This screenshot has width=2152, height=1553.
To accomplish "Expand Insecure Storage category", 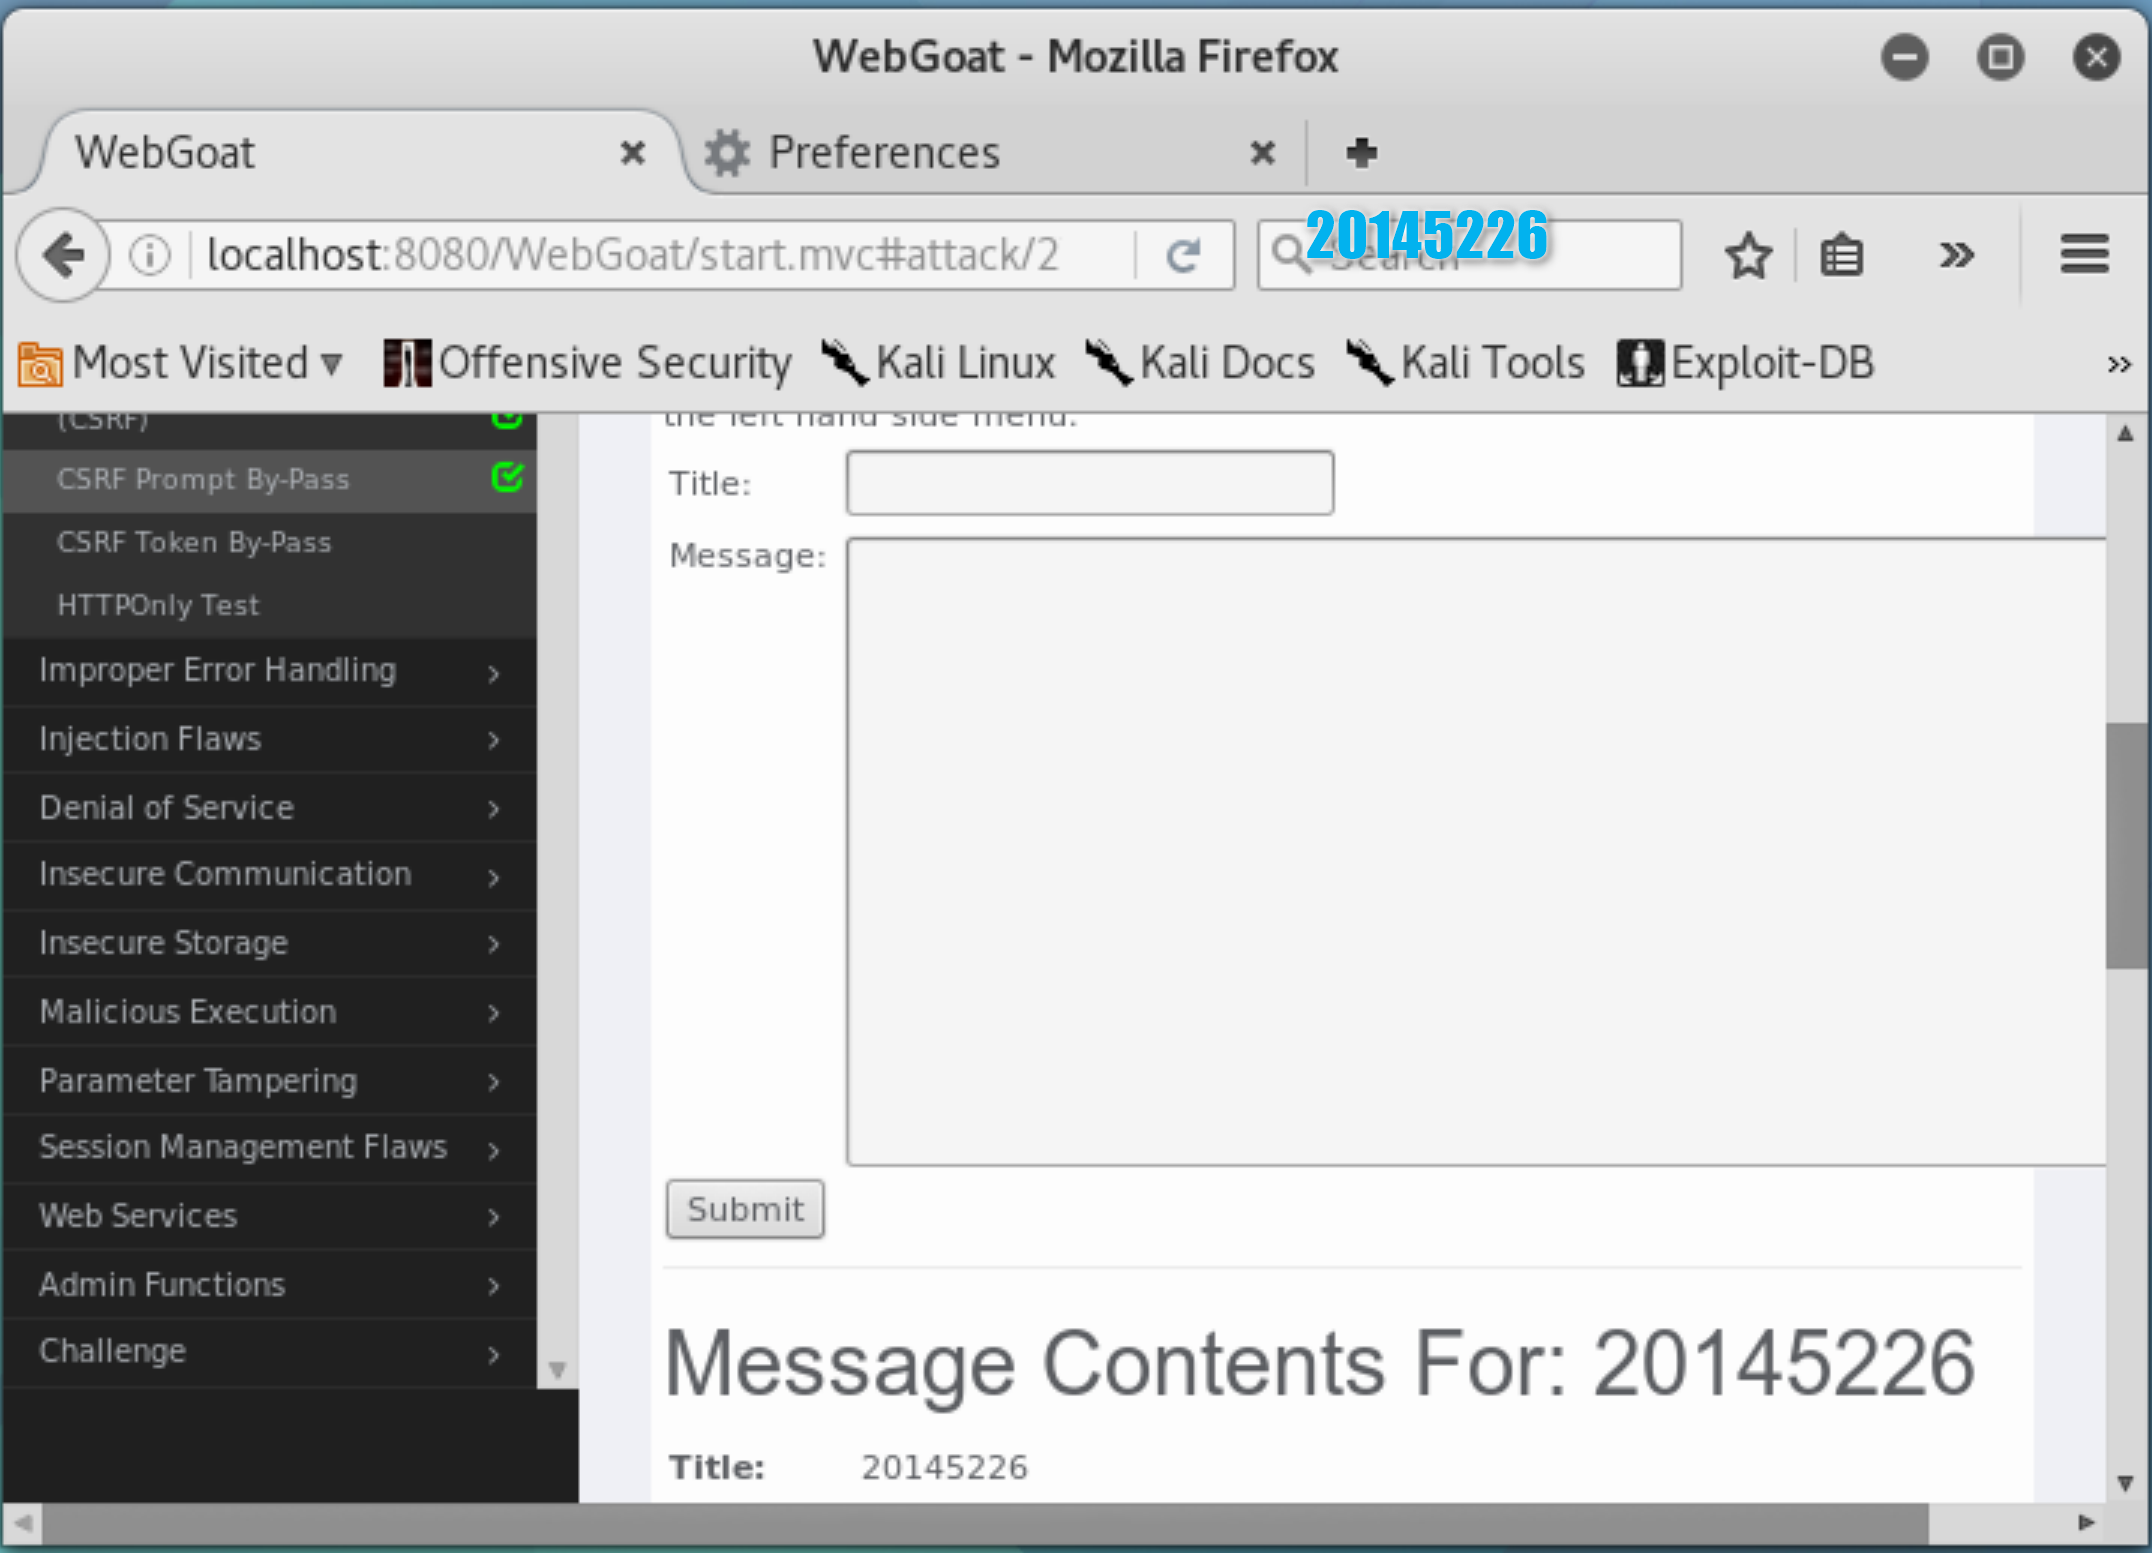I will pos(269,943).
